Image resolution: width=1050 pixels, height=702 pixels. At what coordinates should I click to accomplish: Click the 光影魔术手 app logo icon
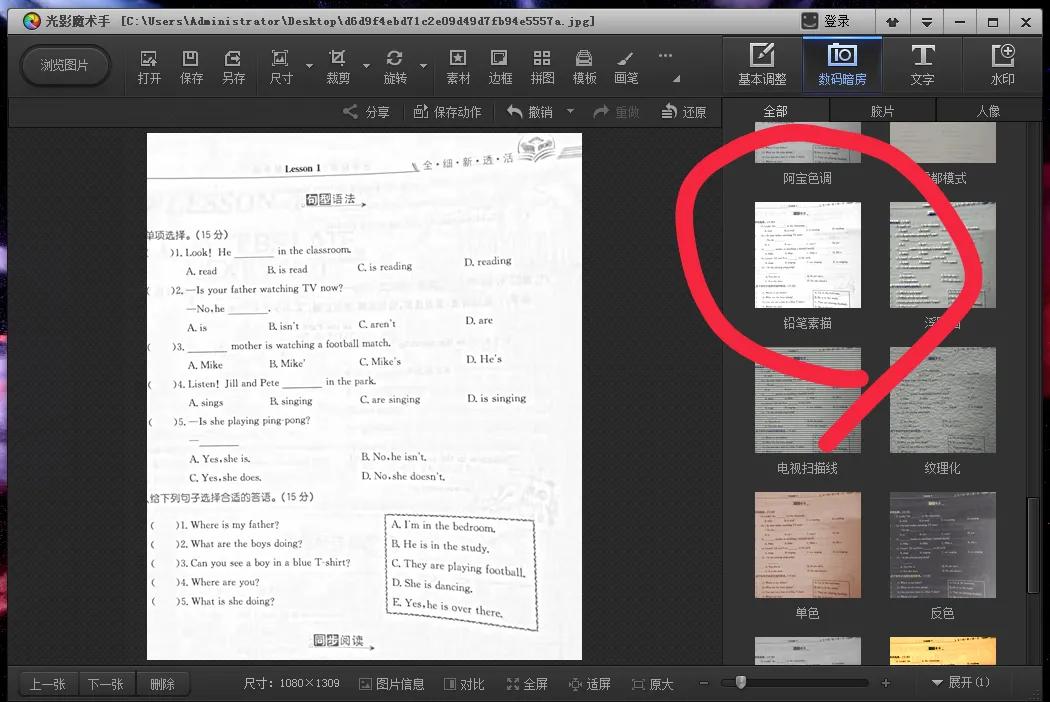(x=31, y=21)
